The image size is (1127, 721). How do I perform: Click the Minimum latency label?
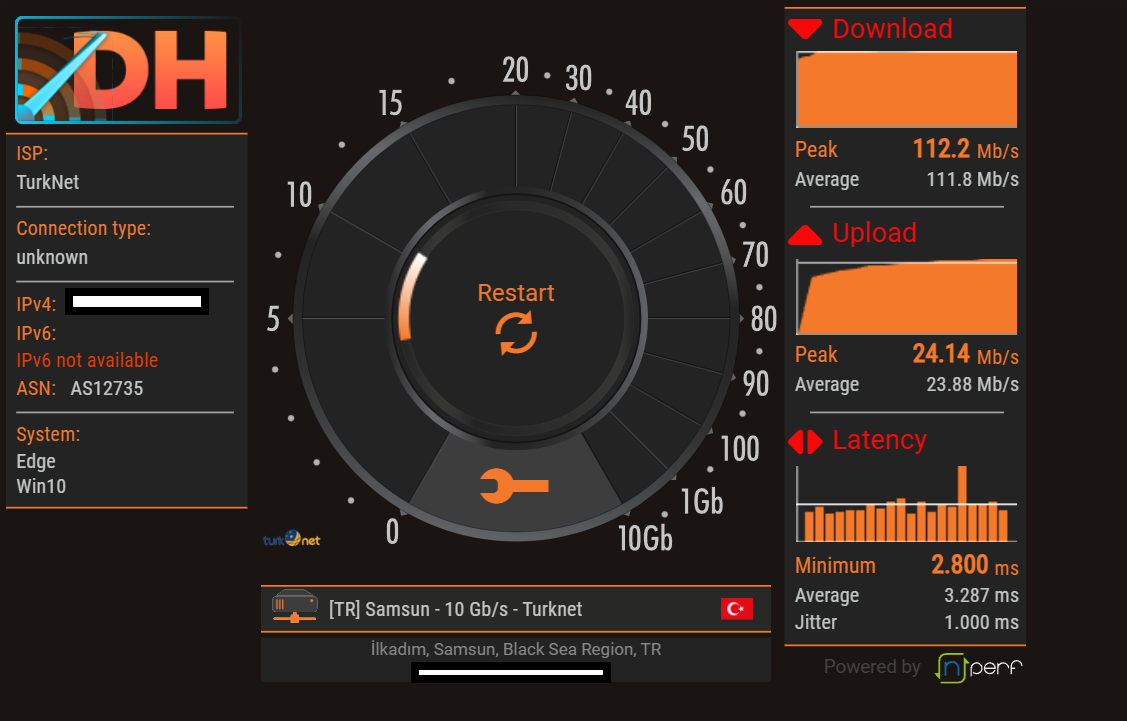(x=835, y=566)
